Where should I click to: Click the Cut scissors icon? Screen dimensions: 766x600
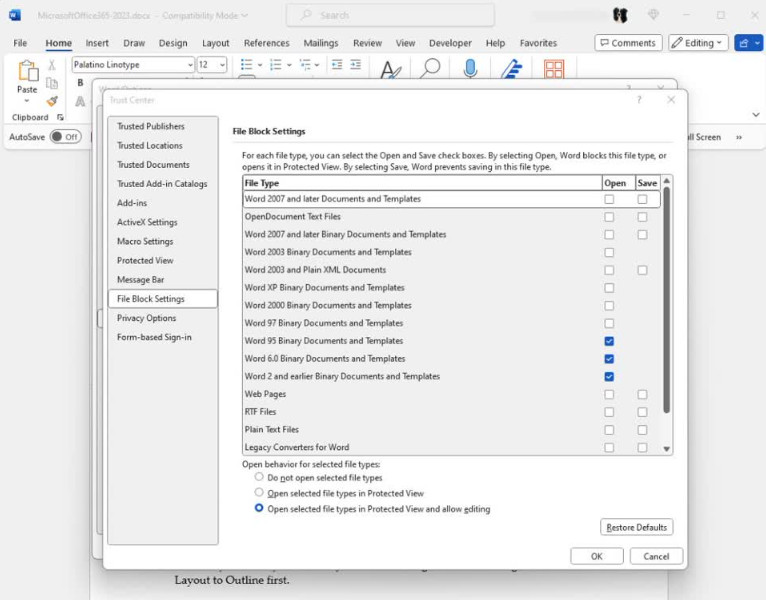52,65
